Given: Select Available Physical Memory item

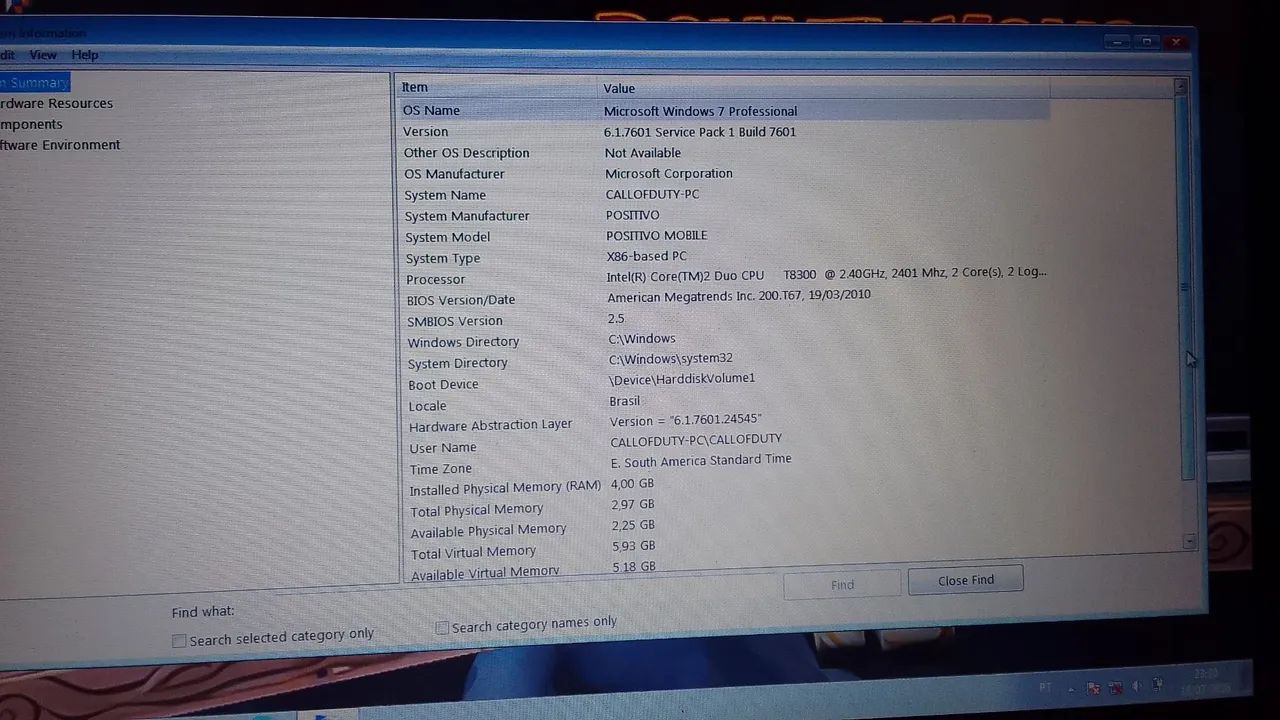Looking at the screenshot, I should (x=488, y=531).
